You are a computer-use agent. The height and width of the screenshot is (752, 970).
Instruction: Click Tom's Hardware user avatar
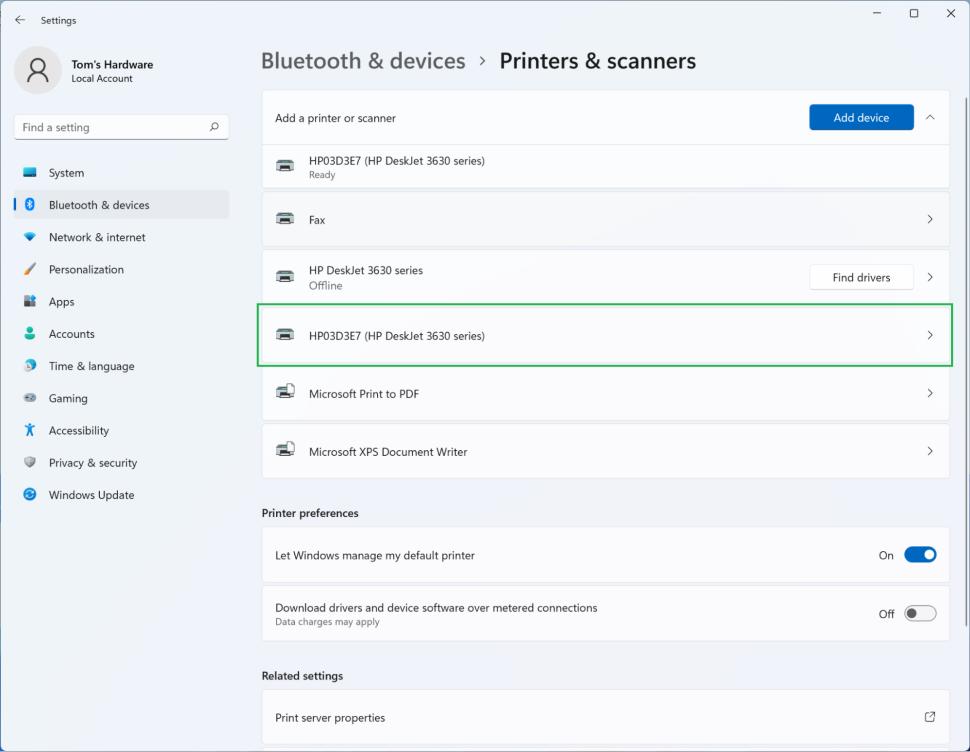(38, 70)
